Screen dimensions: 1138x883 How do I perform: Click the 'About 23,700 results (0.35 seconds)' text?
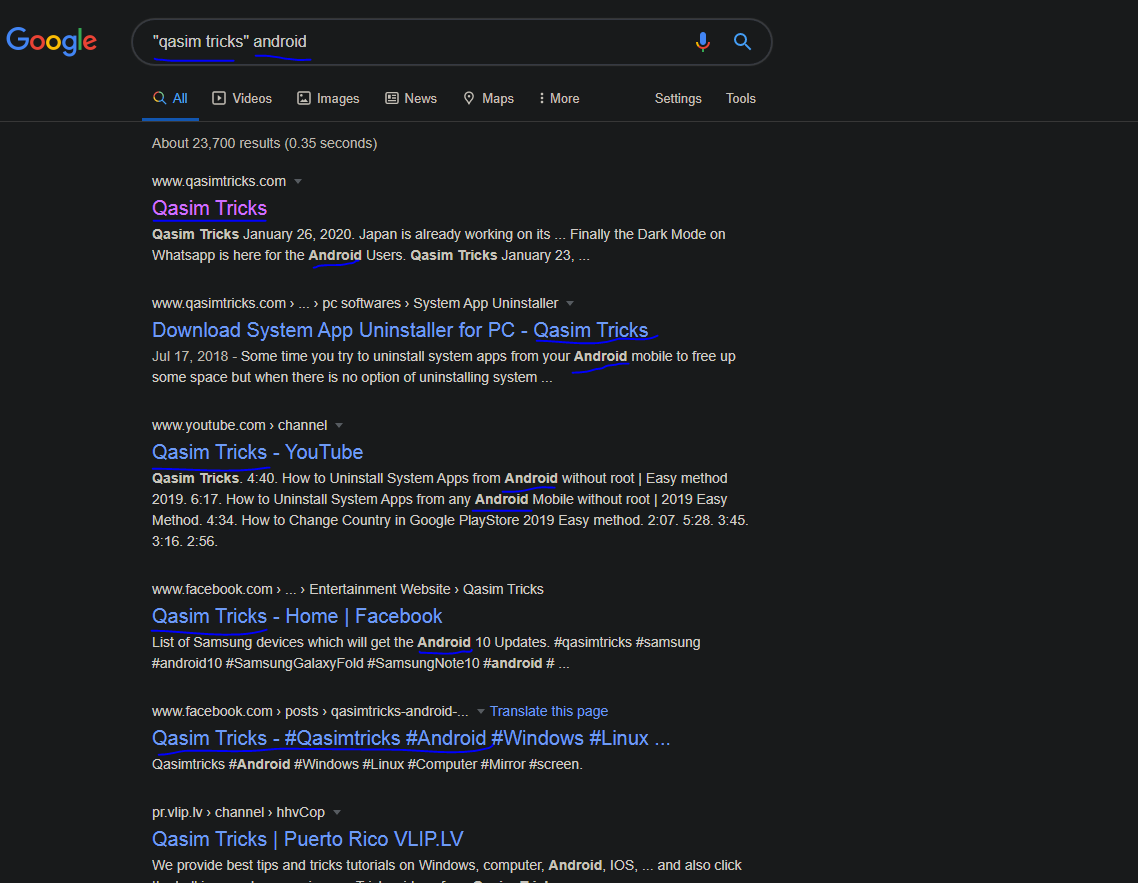pos(264,143)
